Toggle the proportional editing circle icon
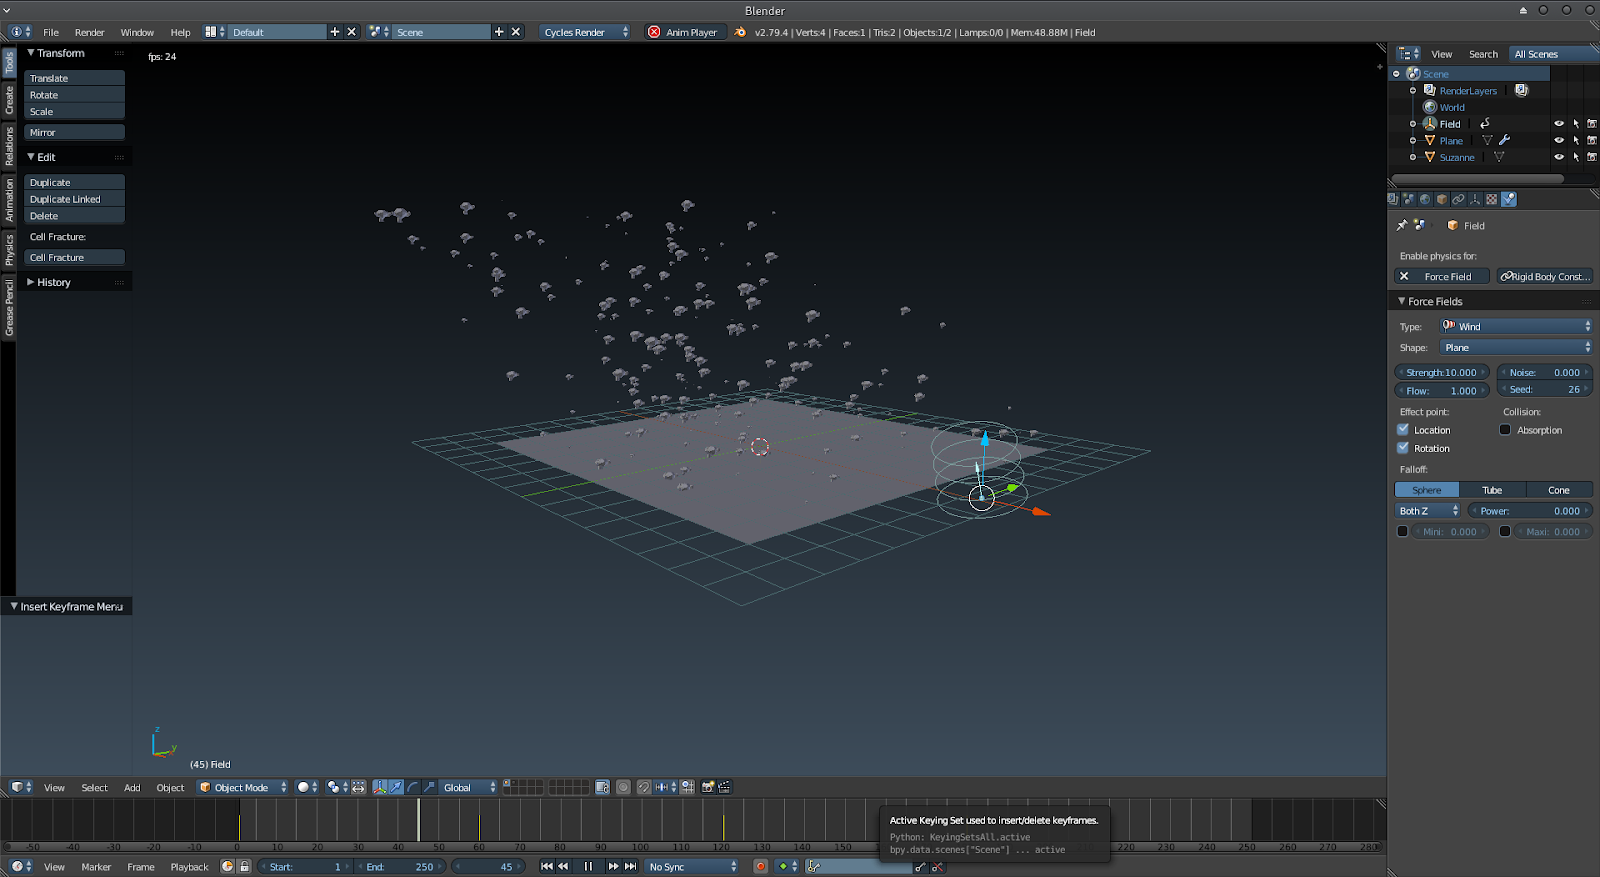Image resolution: width=1600 pixels, height=877 pixels. pos(623,787)
